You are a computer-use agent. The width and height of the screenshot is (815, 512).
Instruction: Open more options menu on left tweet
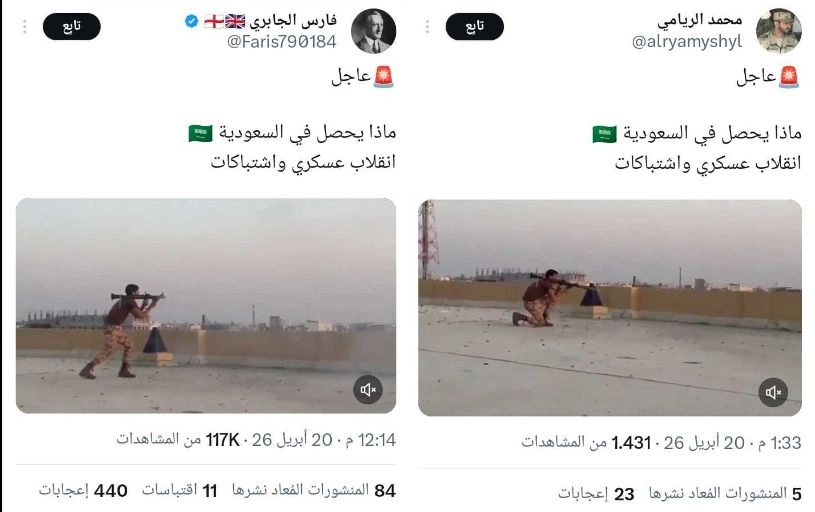[x=24, y=27]
